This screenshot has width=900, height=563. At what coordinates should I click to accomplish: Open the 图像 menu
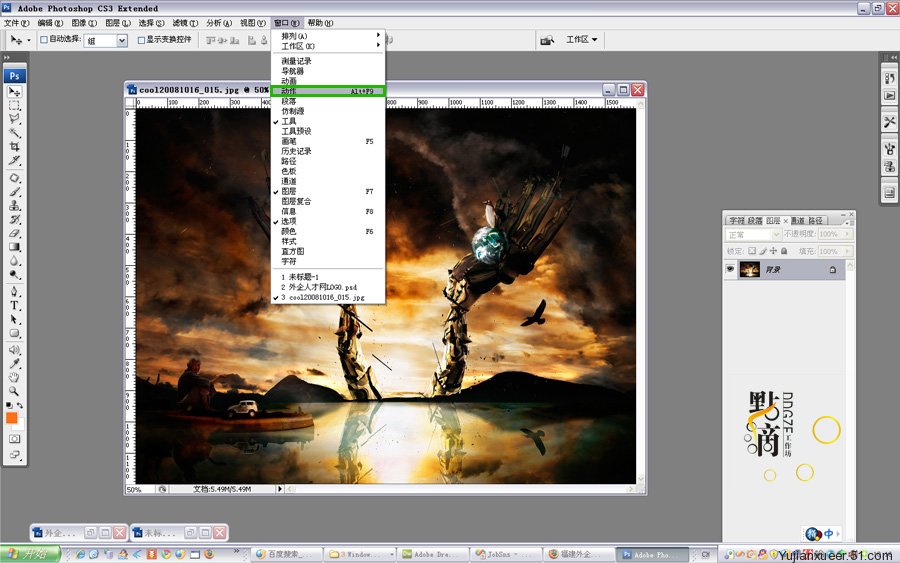coord(84,23)
